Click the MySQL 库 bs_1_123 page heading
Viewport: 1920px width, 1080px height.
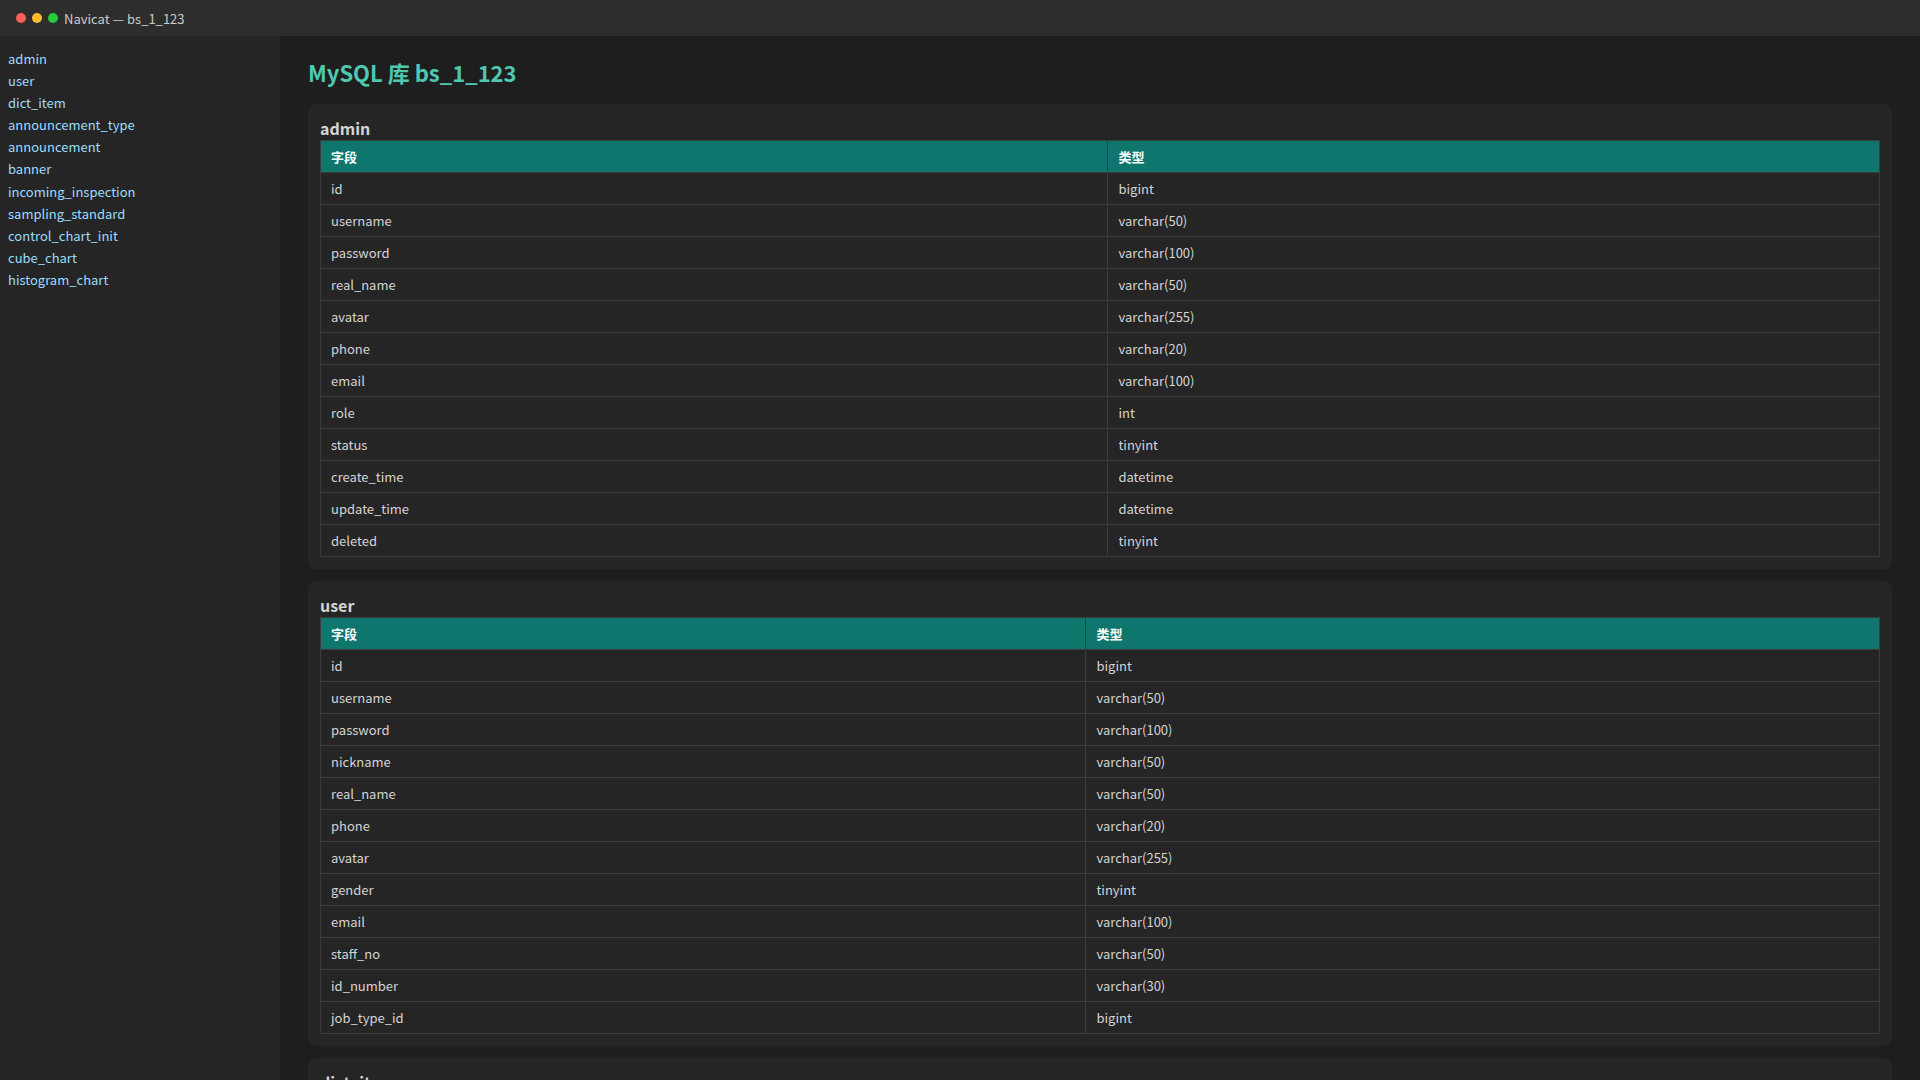click(412, 74)
